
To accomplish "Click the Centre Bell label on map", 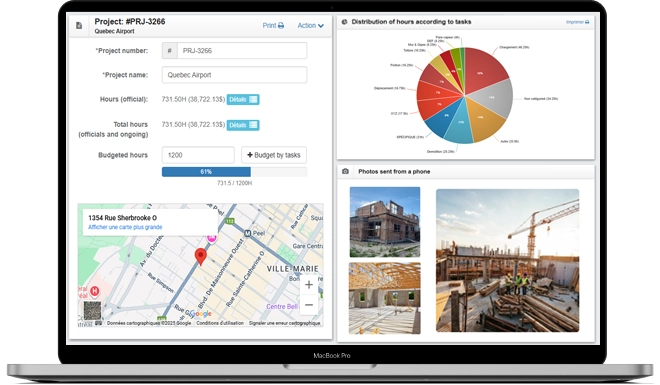I will [x=282, y=306].
